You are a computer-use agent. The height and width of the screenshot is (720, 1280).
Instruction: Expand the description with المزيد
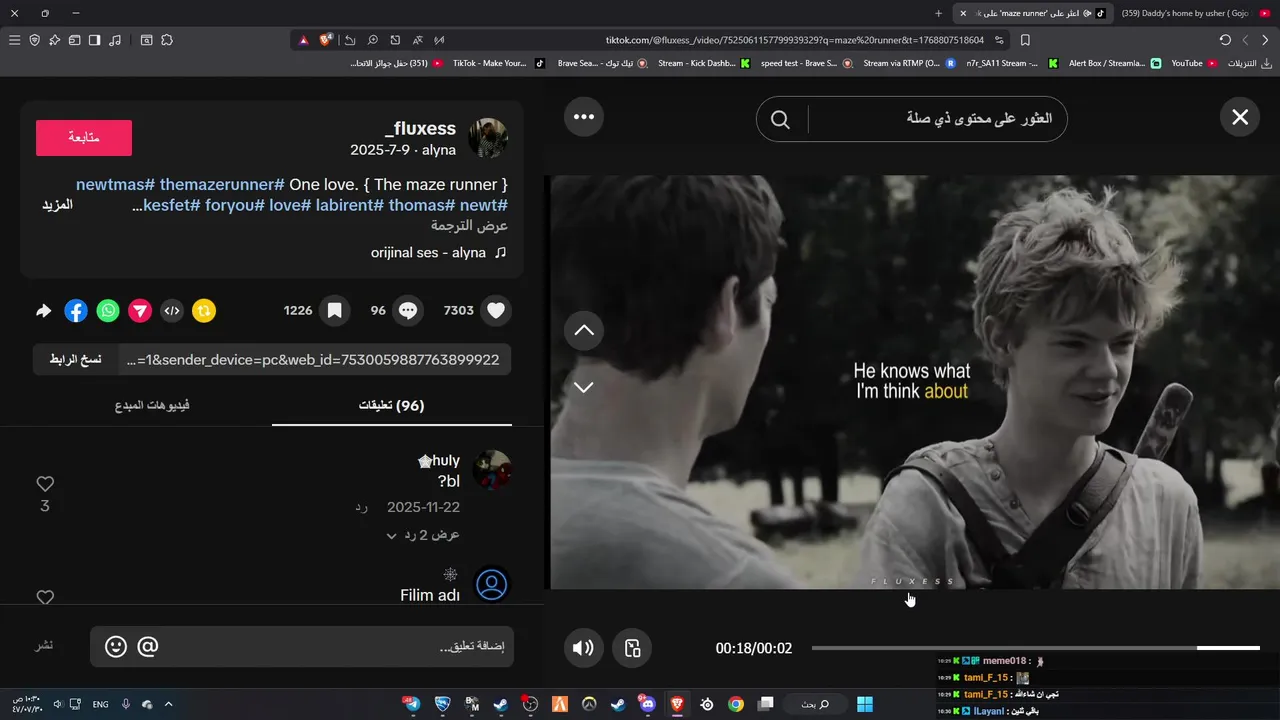pos(57,204)
